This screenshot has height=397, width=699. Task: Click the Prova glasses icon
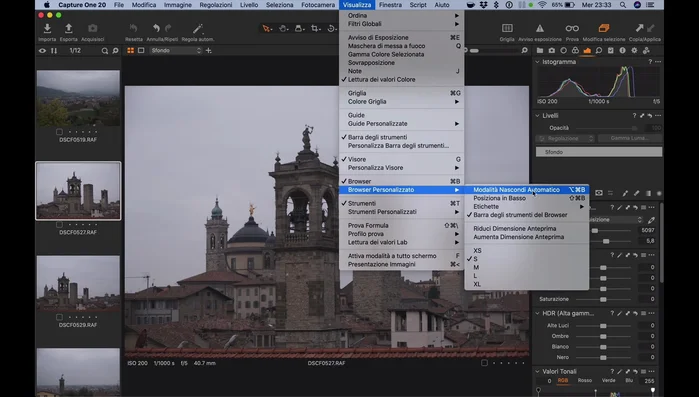click(572, 29)
